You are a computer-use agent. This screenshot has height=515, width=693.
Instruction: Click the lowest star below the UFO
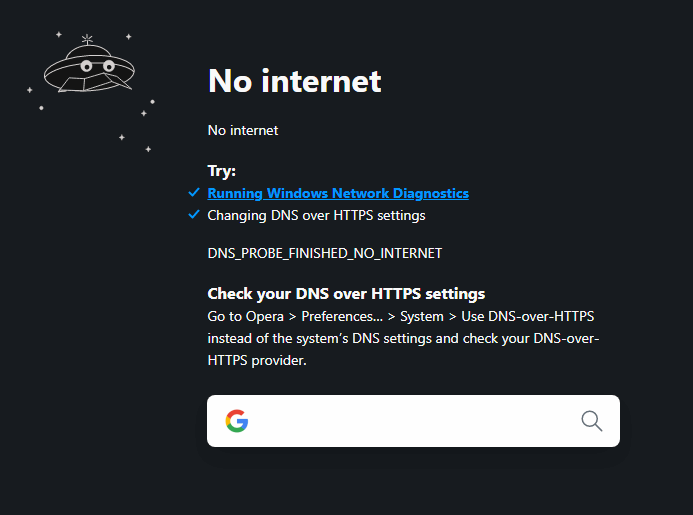[x=148, y=149]
